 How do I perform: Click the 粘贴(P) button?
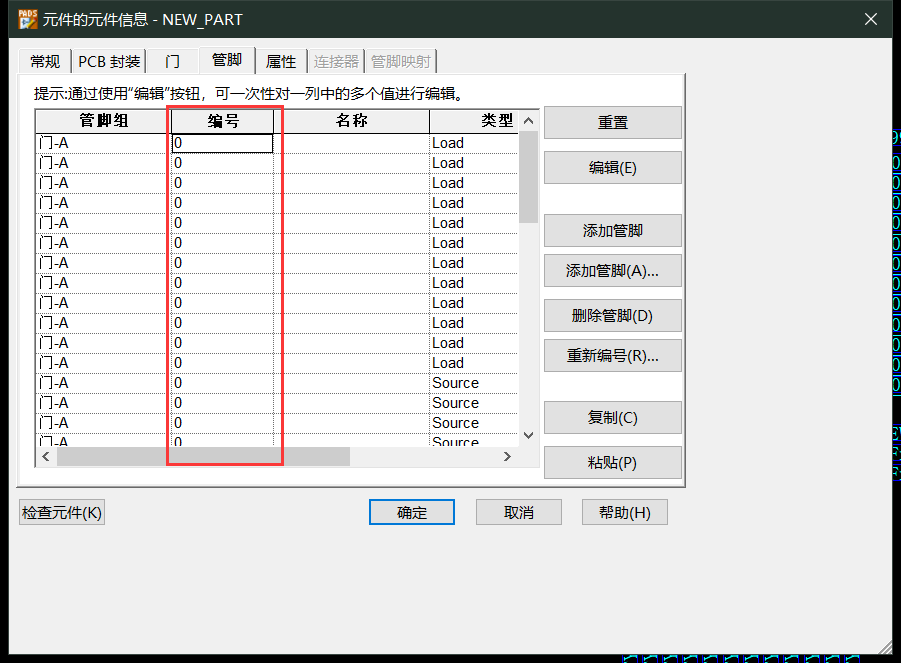point(613,462)
